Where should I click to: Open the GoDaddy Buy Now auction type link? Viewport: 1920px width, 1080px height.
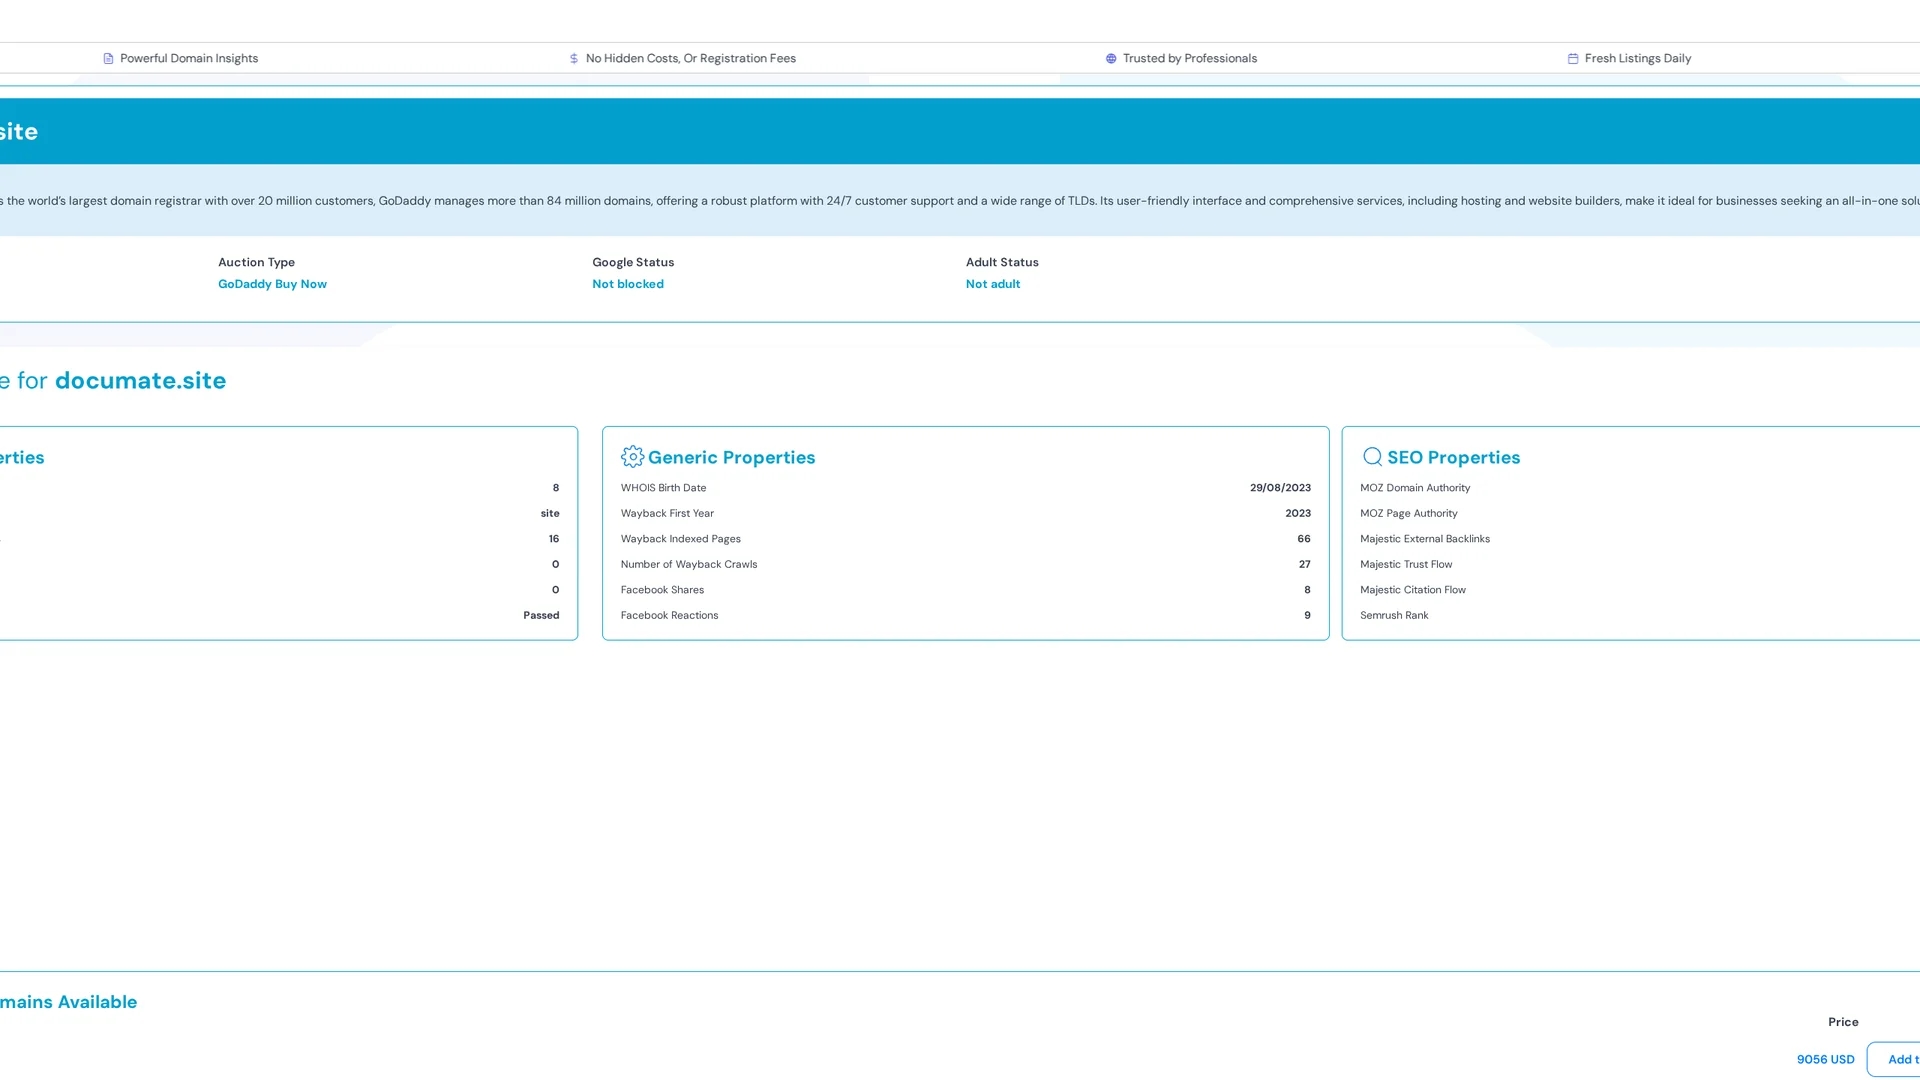point(272,284)
